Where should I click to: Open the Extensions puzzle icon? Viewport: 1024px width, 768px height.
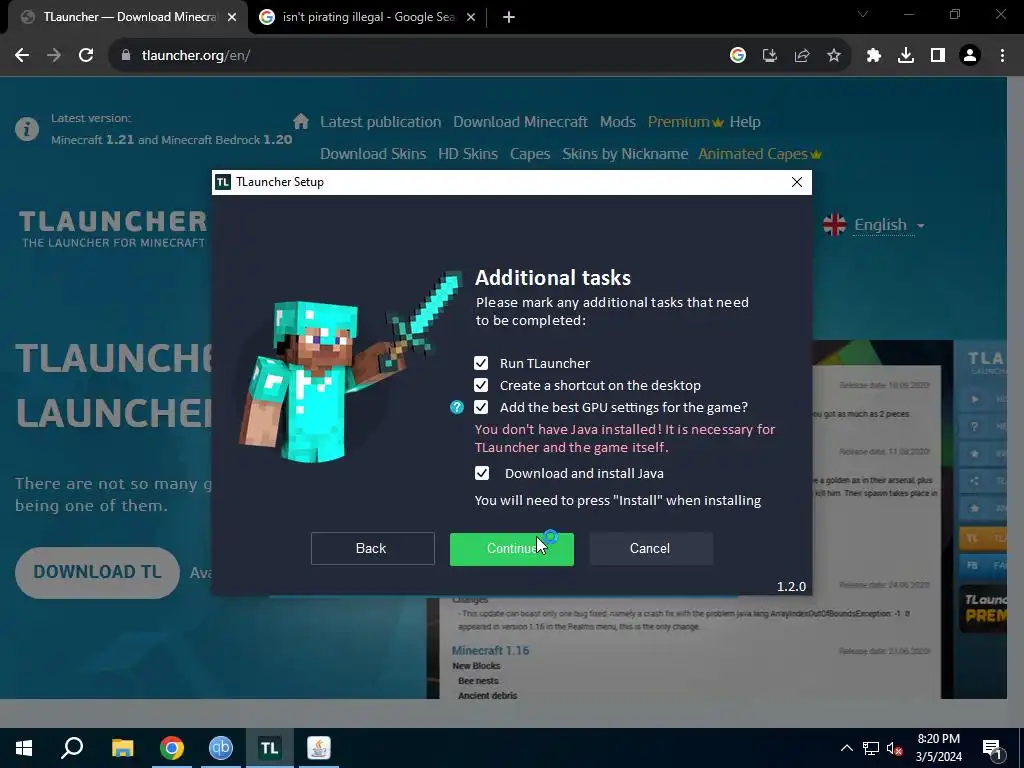pos(874,56)
